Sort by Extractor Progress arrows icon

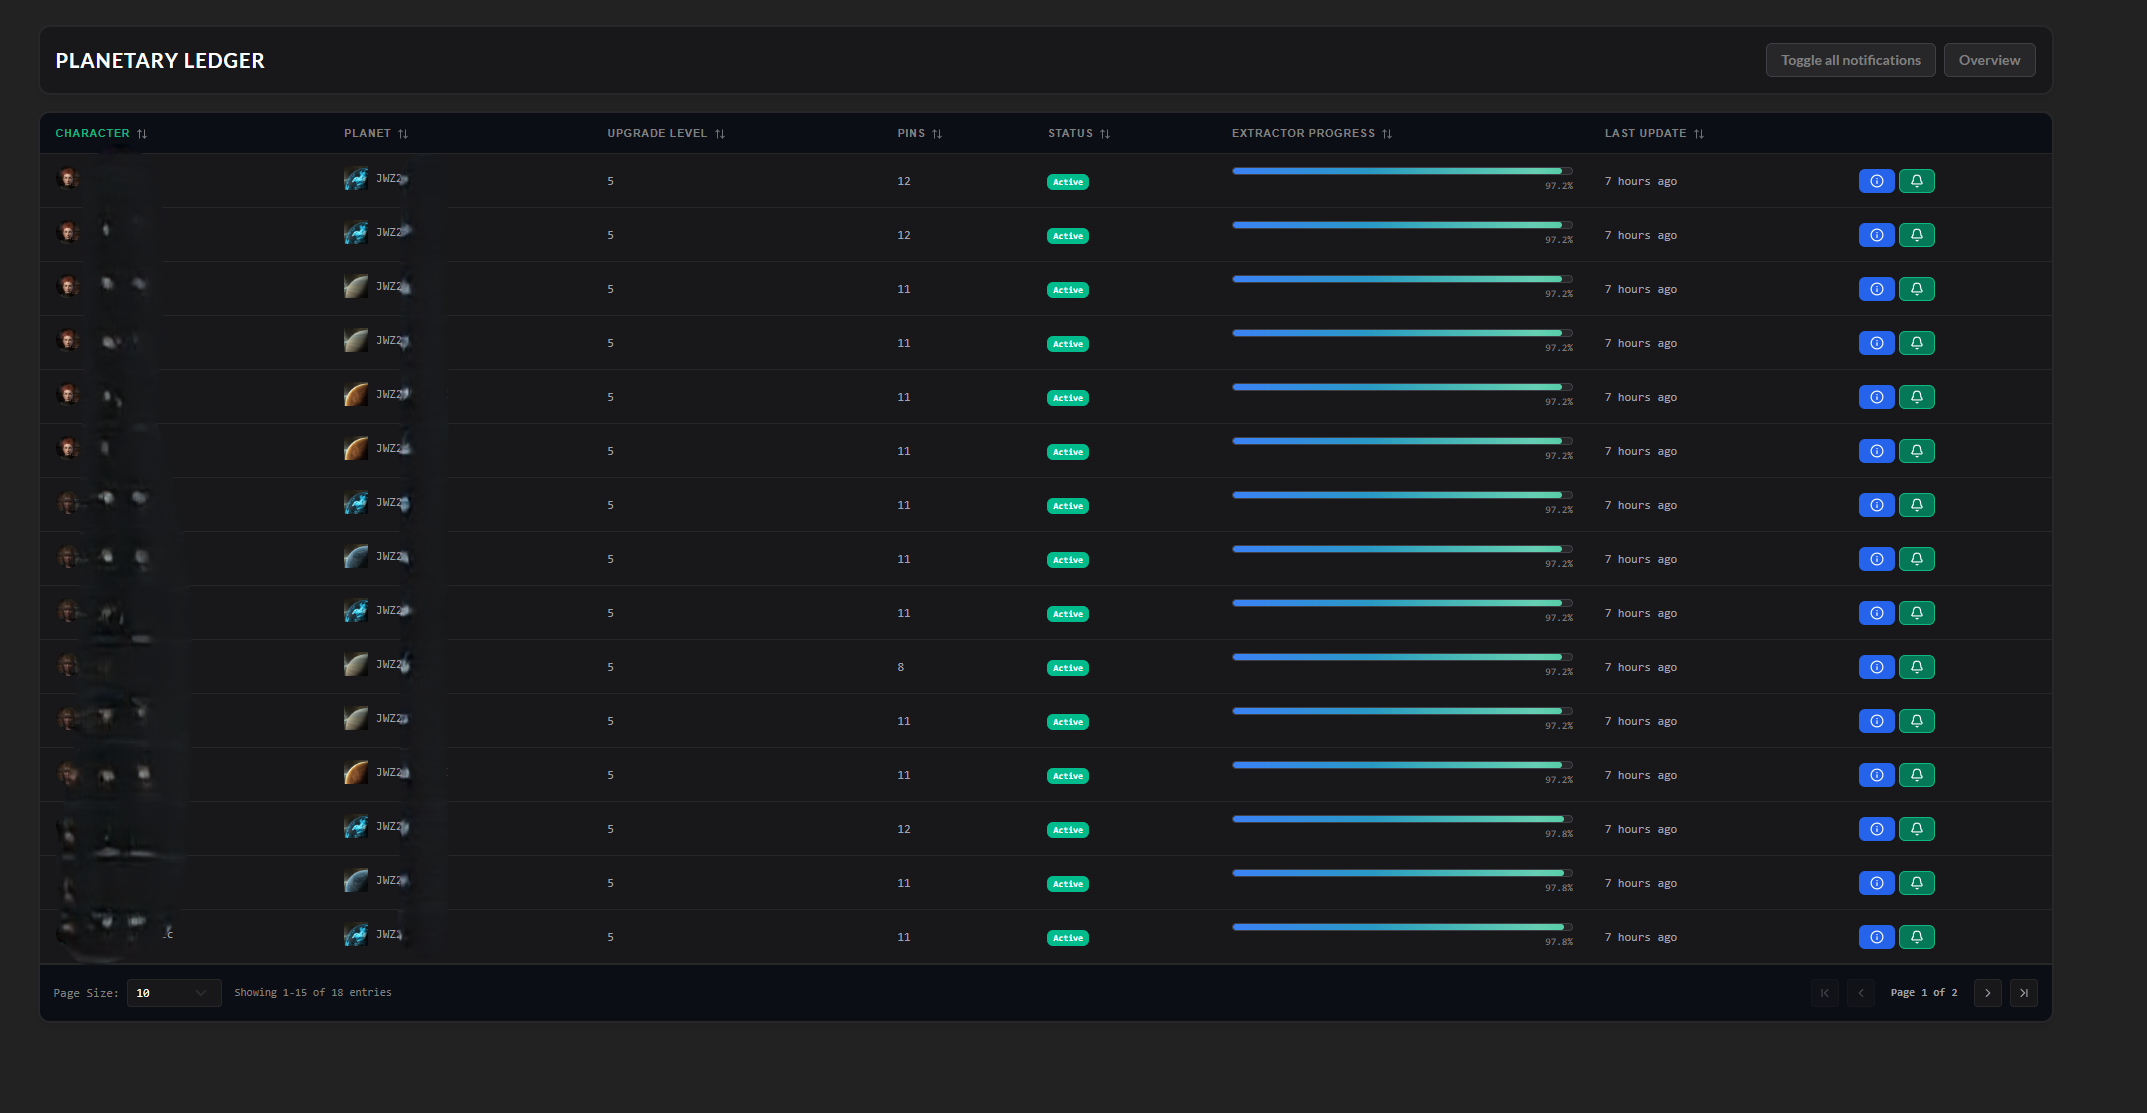1387,134
